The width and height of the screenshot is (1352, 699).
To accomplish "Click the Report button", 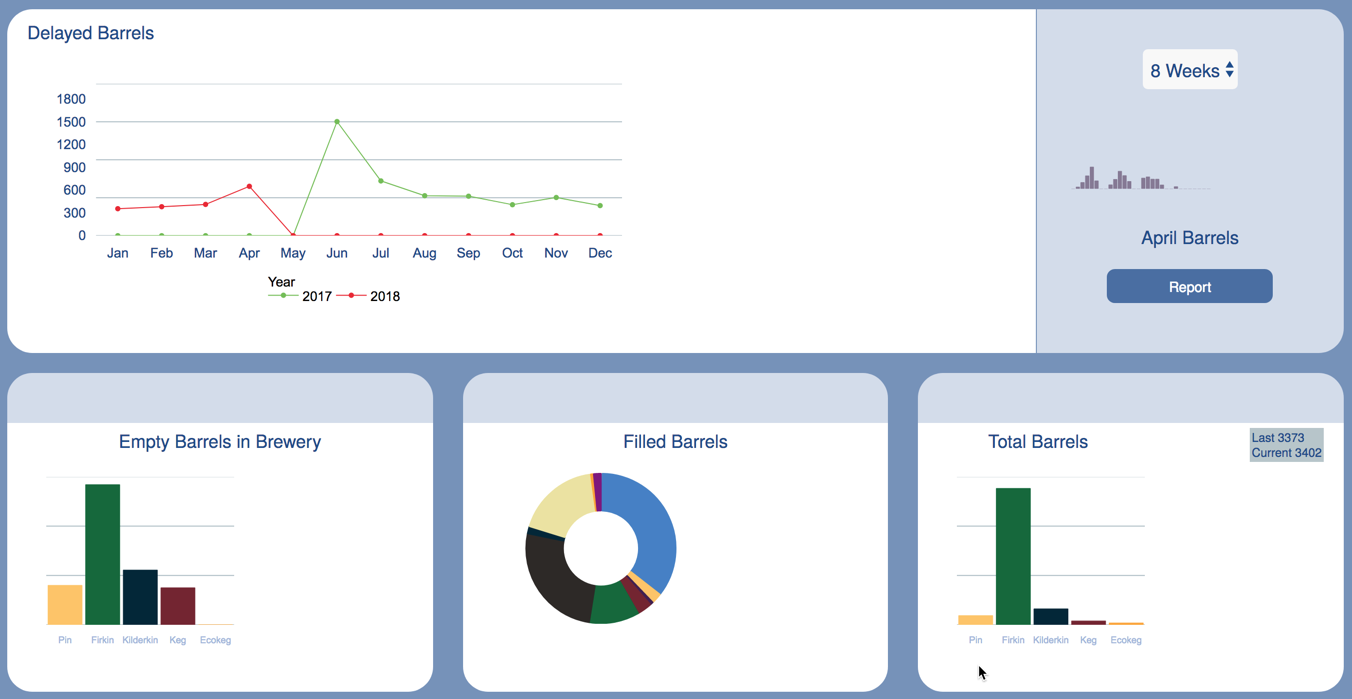I will click(x=1189, y=286).
